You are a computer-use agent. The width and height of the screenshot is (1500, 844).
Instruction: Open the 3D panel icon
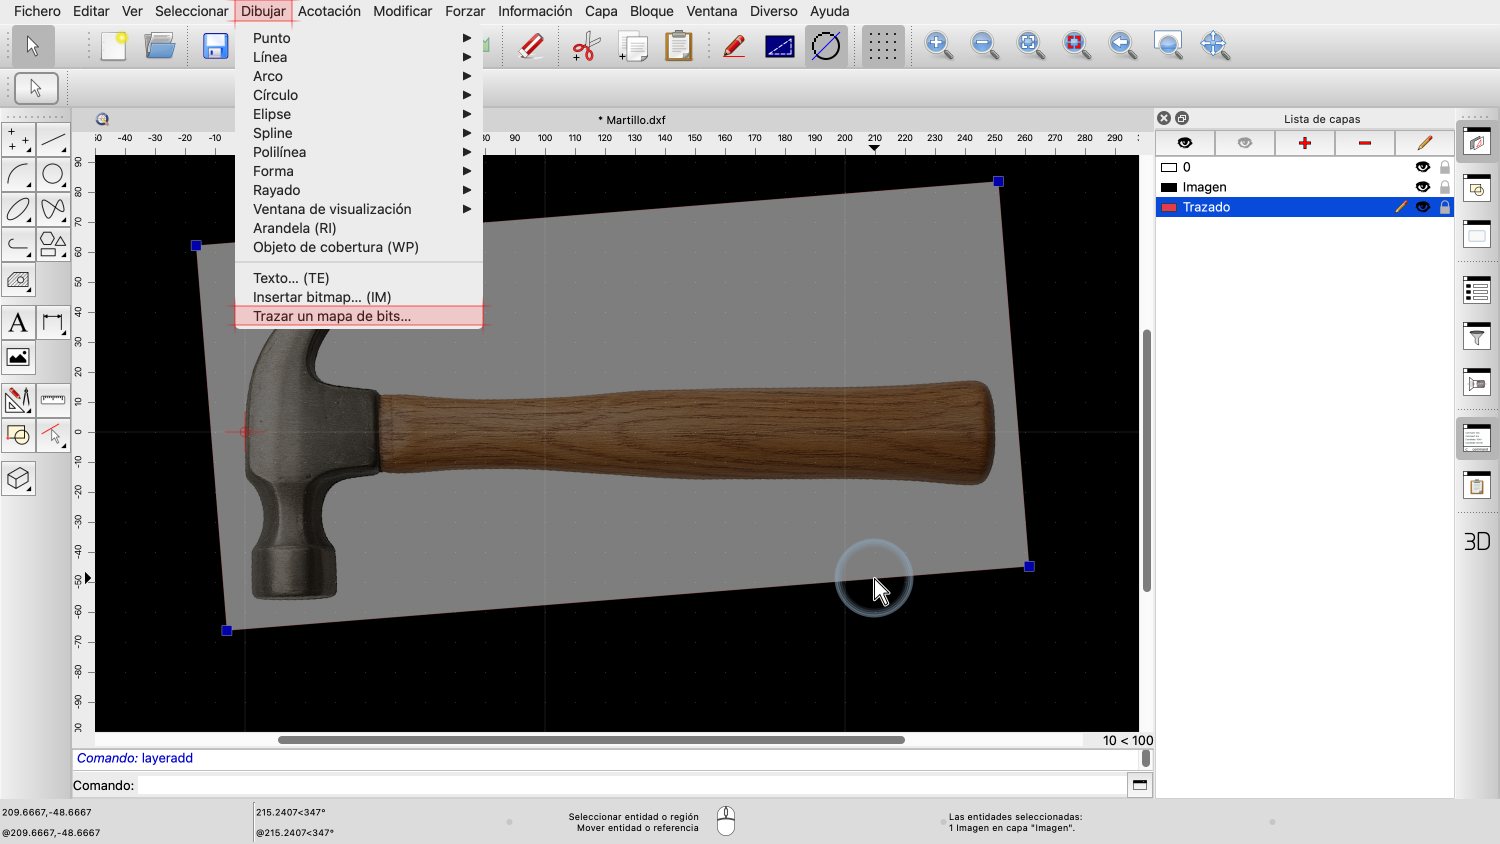1477,541
